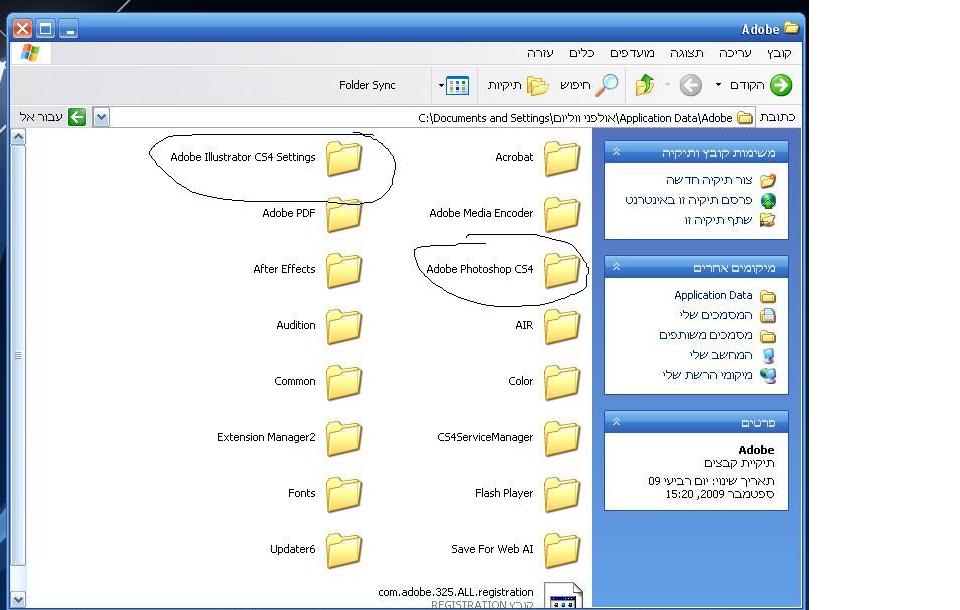The width and height of the screenshot is (960, 610).
Task: Click the Flash Player folder name
Action: pos(504,494)
